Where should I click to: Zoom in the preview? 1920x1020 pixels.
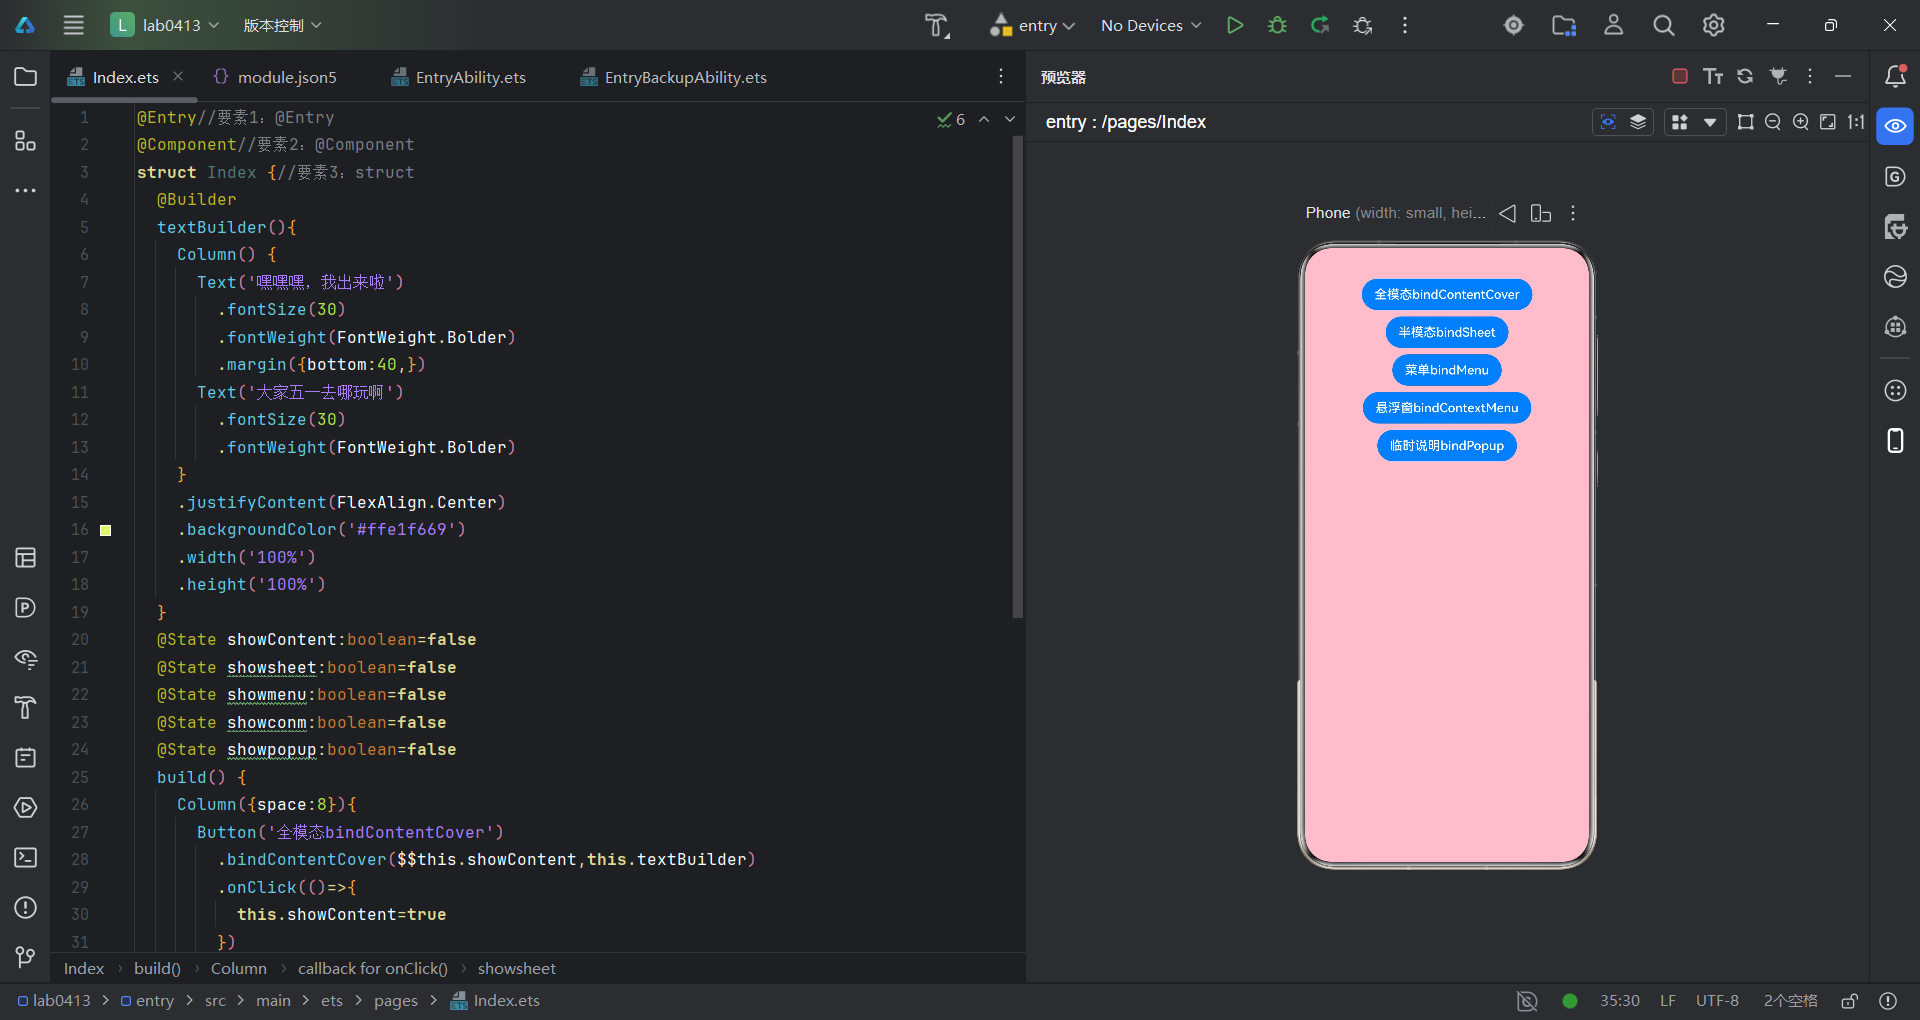(1801, 122)
